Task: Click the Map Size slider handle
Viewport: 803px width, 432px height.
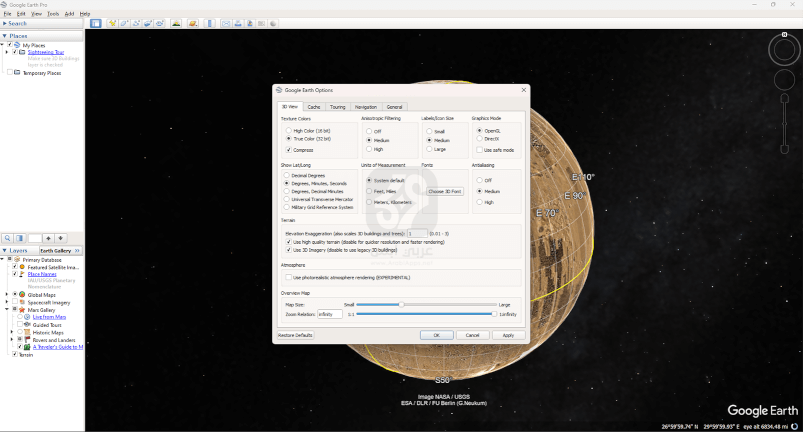Action: (x=402, y=305)
